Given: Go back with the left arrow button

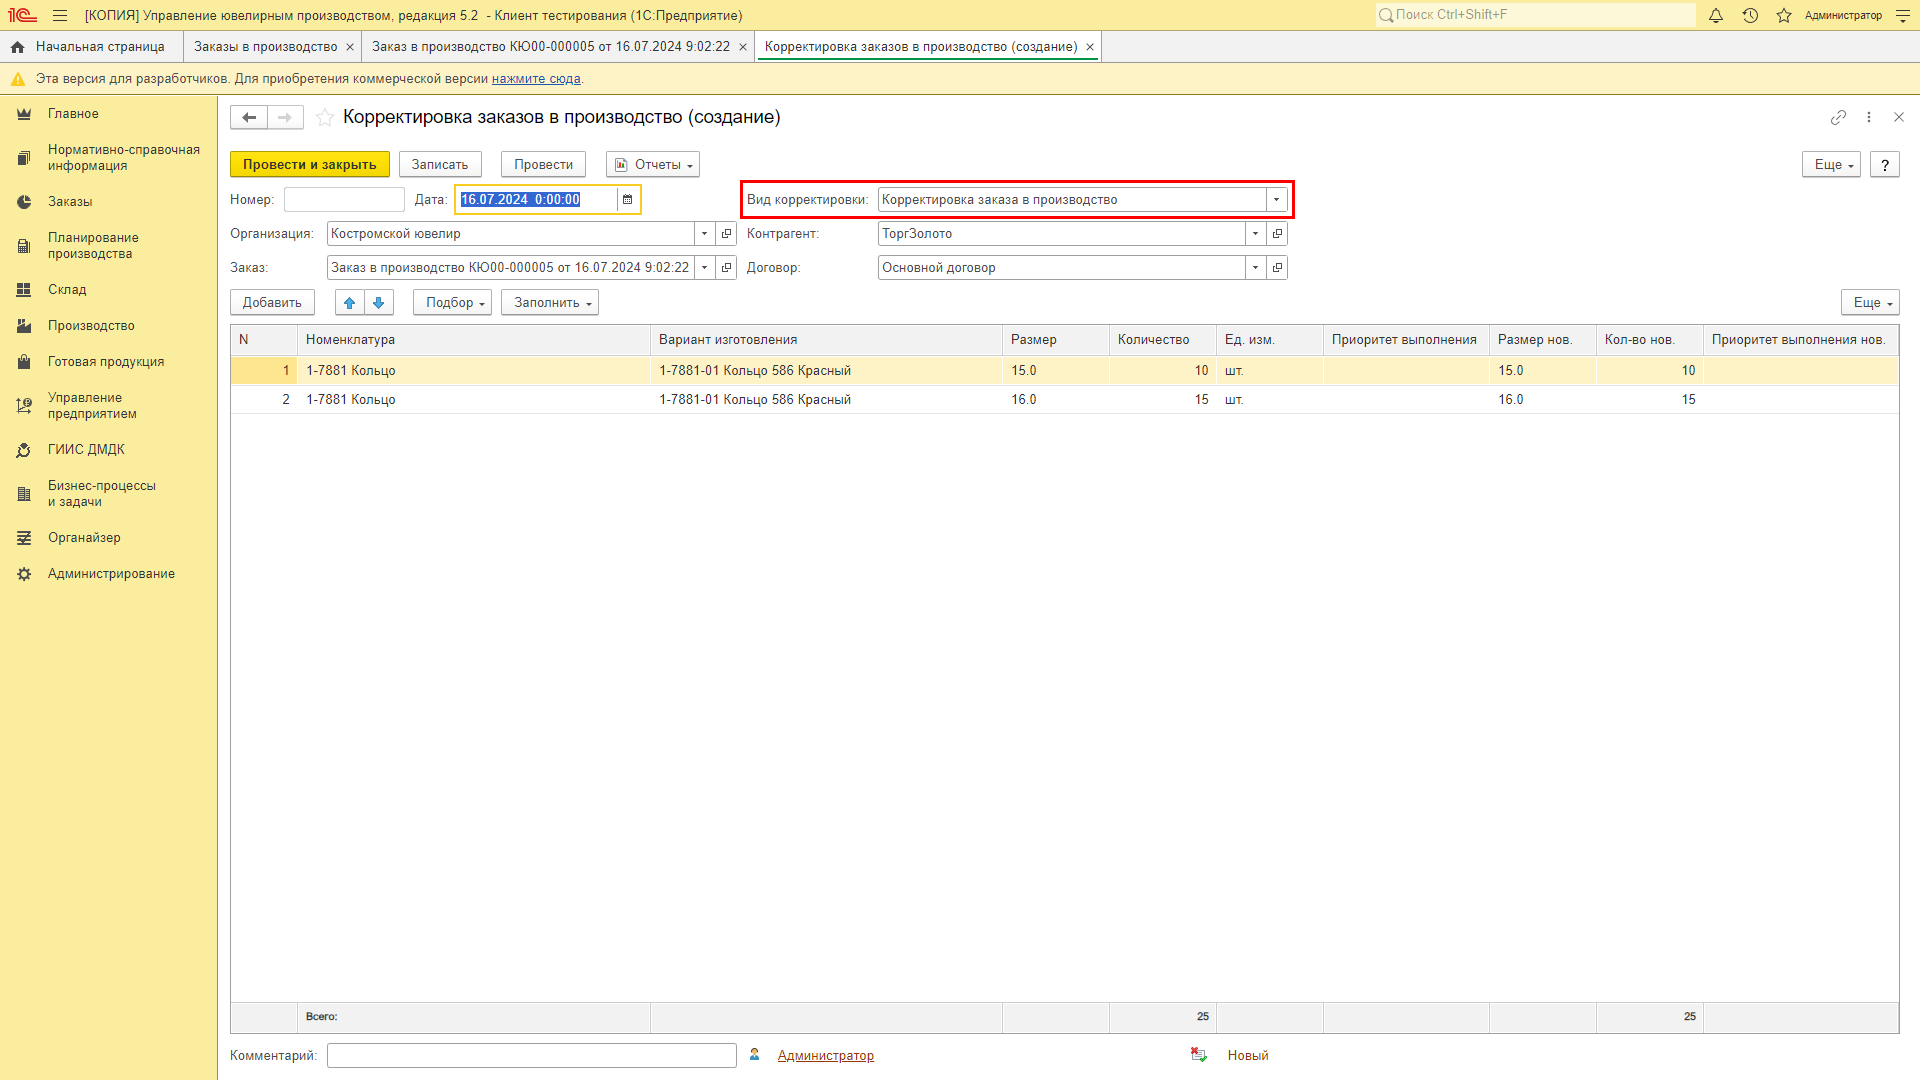Looking at the screenshot, I should pos(249,117).
